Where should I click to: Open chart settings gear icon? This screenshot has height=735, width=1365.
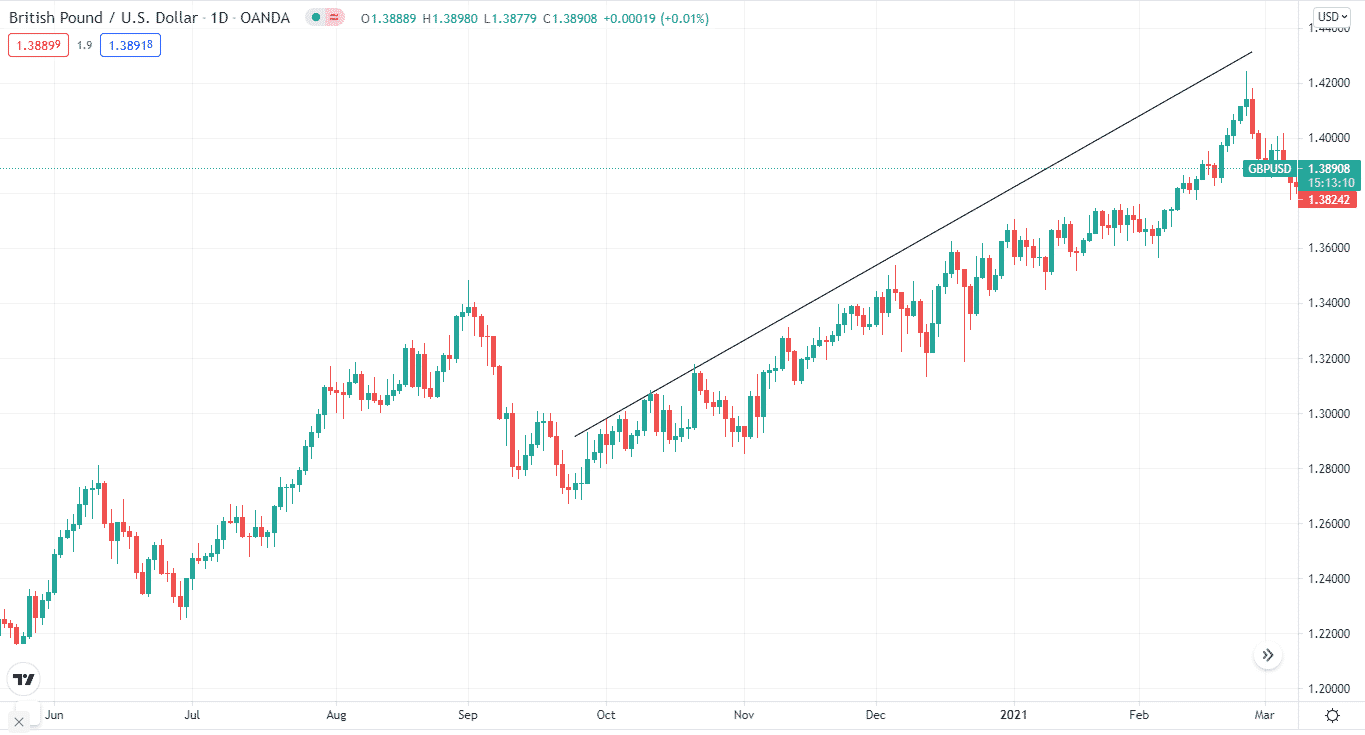(1332, 715)
